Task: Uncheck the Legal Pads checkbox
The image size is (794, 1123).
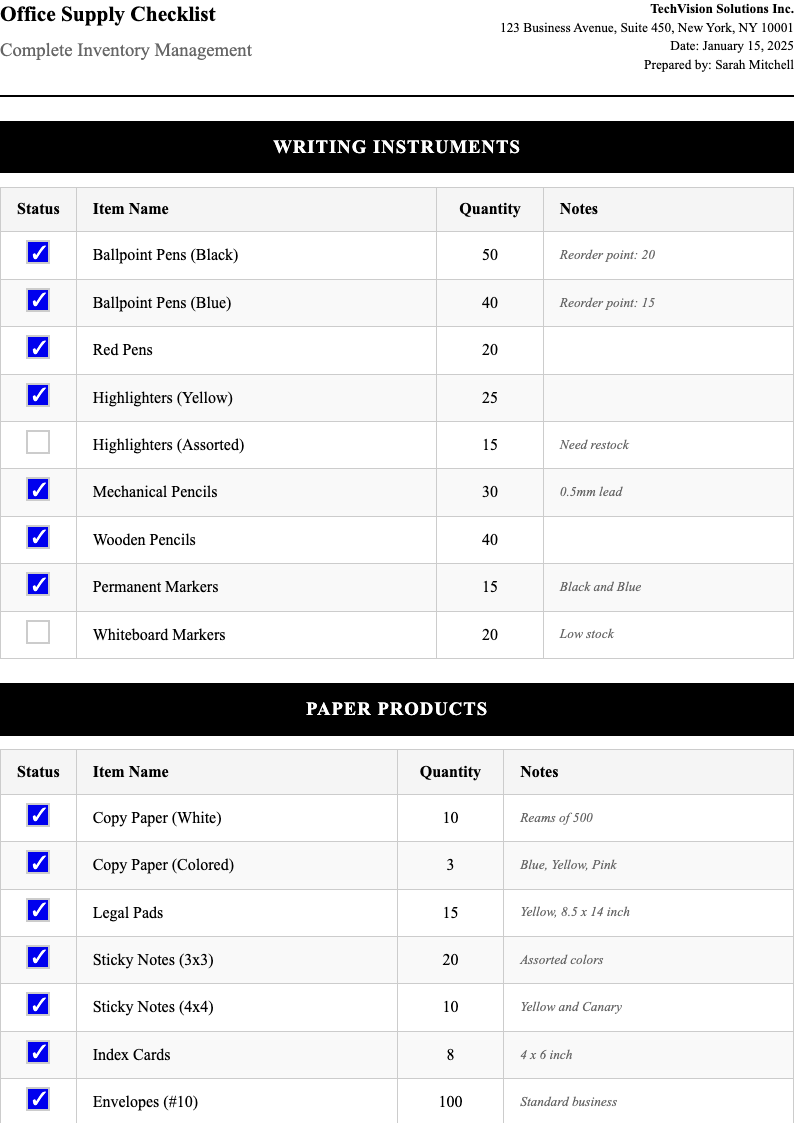Action: click(x=38, y=910)
